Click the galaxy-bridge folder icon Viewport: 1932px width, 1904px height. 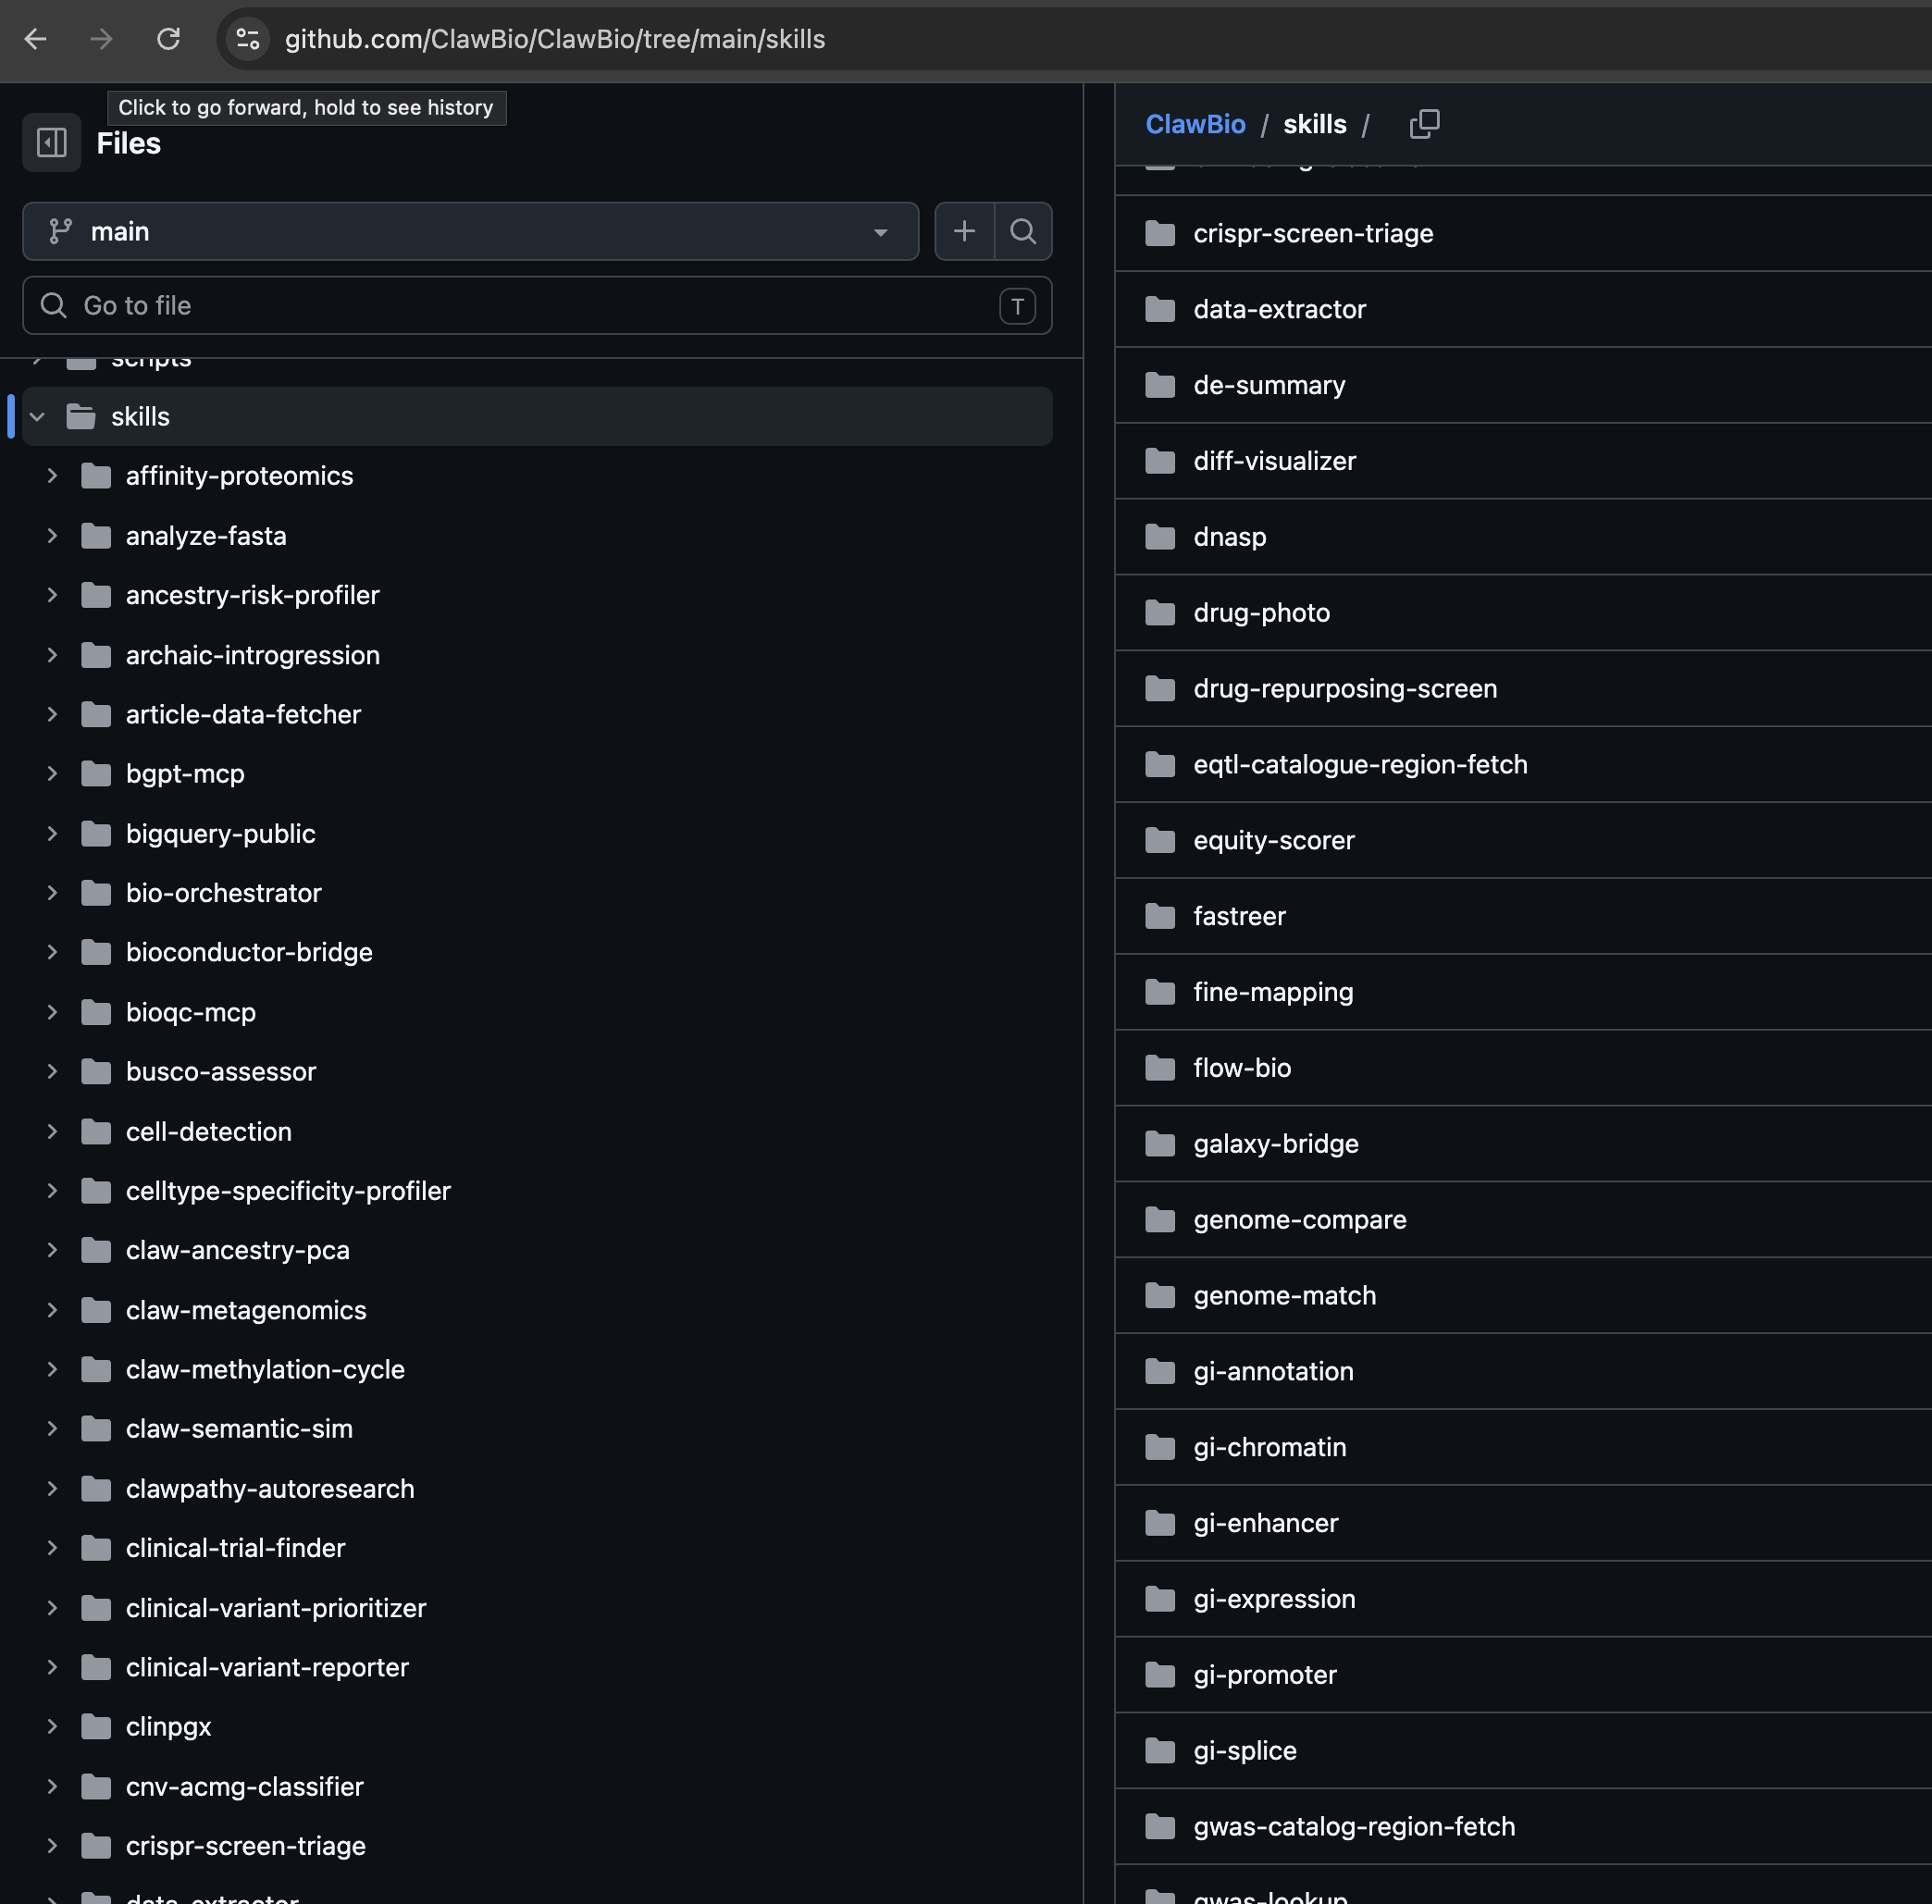click(1160, 1144)
